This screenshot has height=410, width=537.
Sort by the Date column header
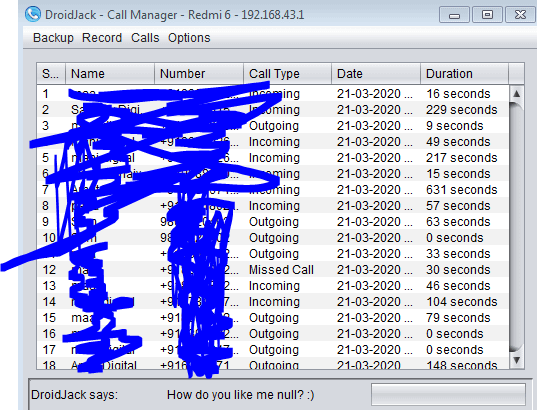coord(376,74)
